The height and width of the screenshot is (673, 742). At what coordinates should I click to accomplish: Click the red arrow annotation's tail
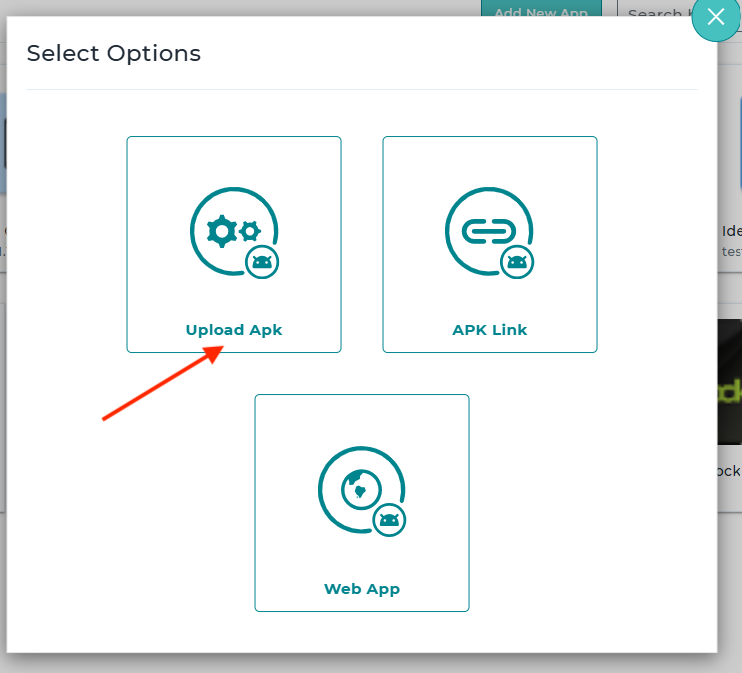tap(106, 418)
